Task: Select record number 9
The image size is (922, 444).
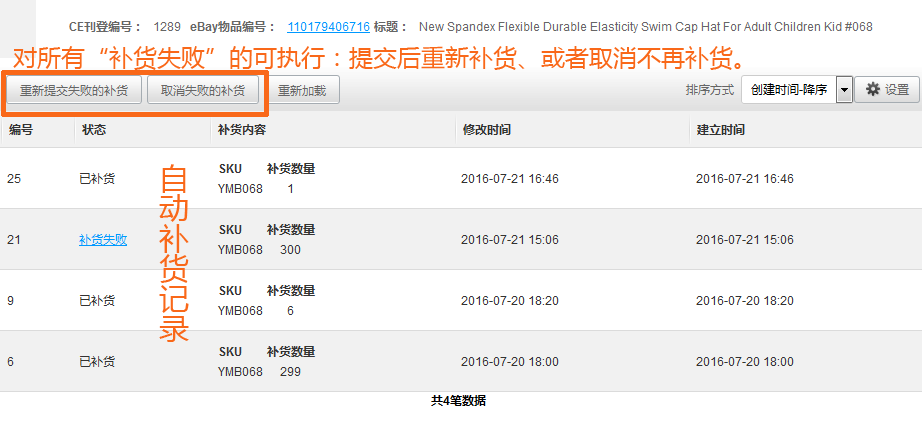Action: click(x=11, y=301)
